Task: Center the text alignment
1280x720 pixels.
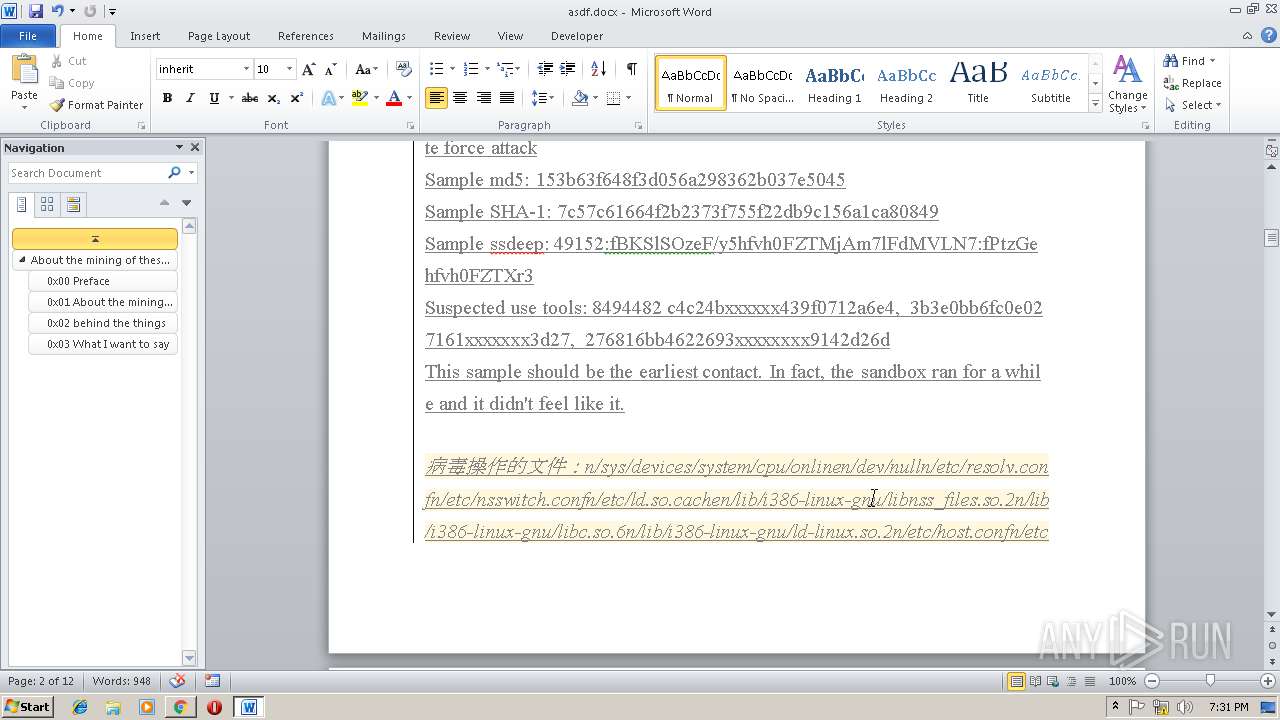Action: point(460,98)
